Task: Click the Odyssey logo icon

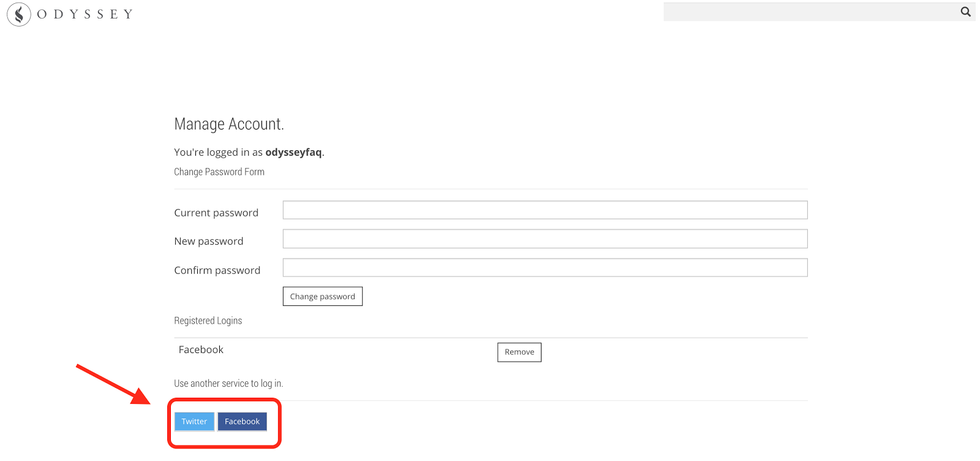Action: pos(18,15)
